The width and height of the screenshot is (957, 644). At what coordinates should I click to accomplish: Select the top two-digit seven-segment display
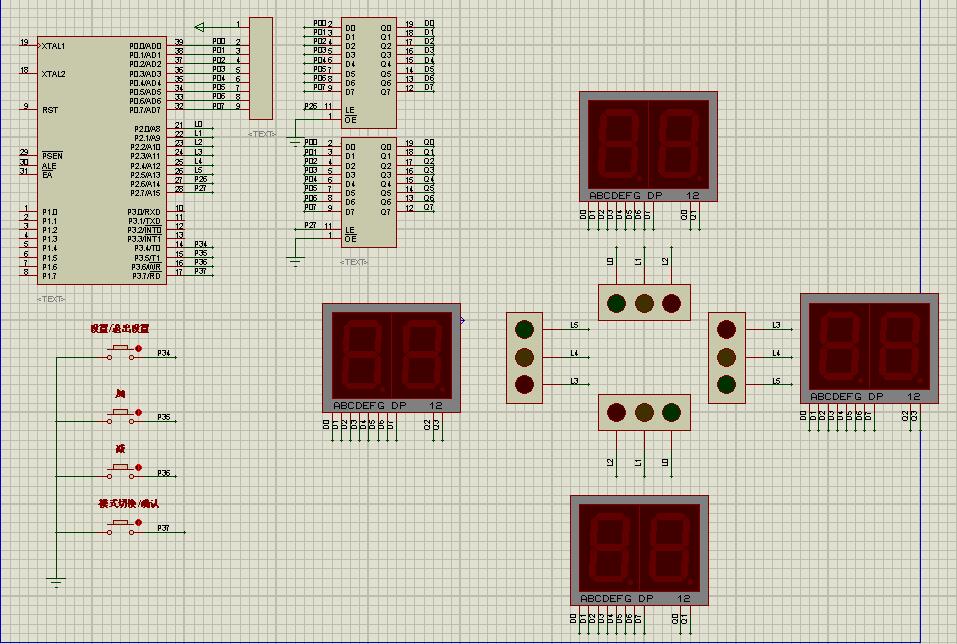(x=648, y=147)
